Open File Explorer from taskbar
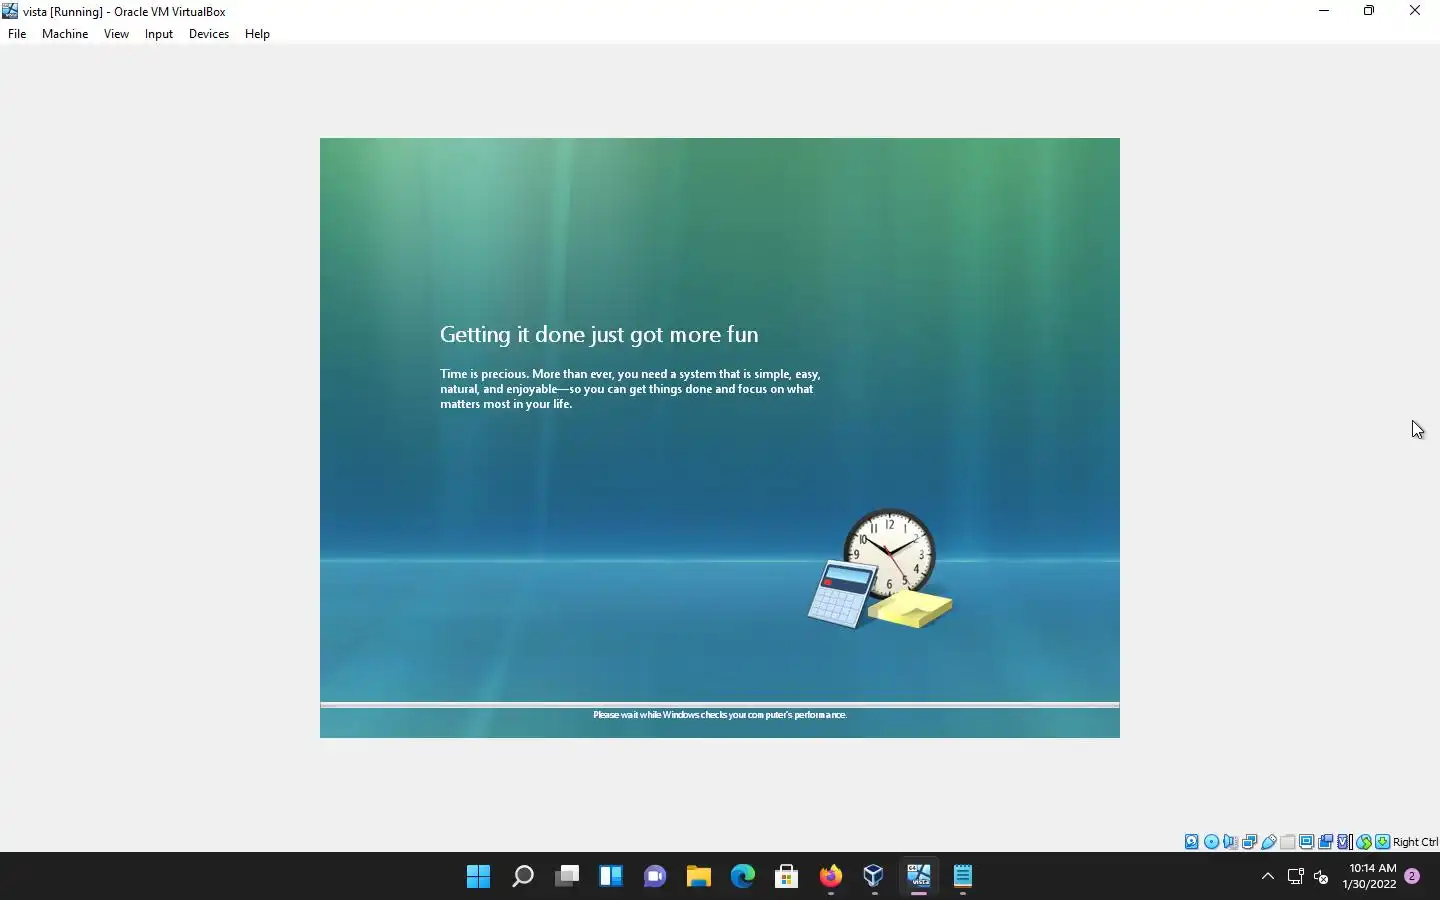Screen dimensions: 1440x900 pos(698,877)
